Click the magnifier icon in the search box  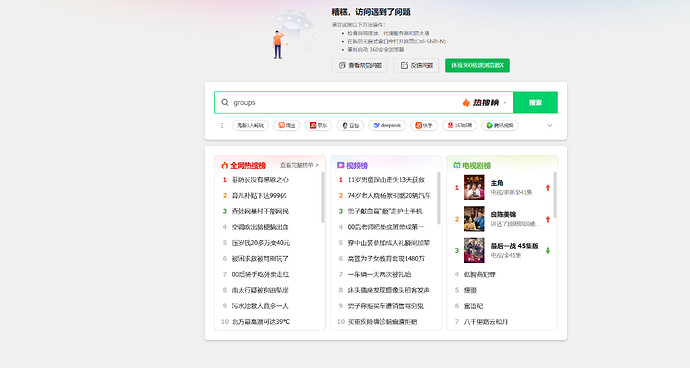pyautogui.click(x=225, y=103)
